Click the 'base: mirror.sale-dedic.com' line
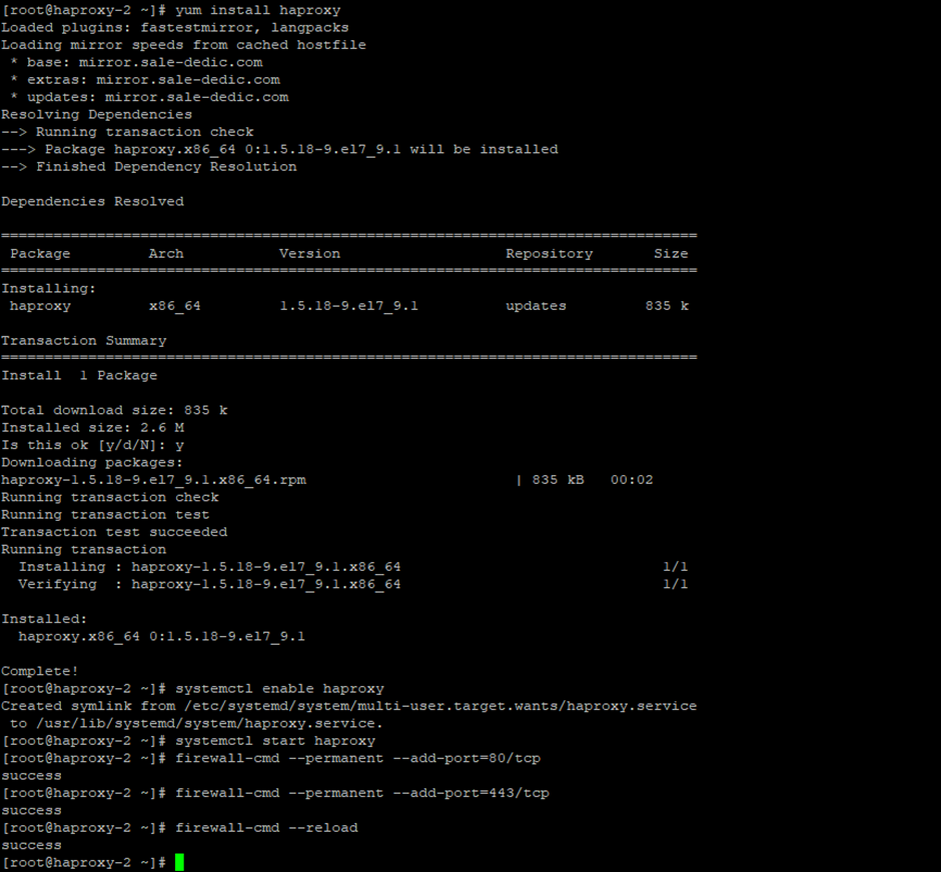941x872 pixels. point(136,62)
